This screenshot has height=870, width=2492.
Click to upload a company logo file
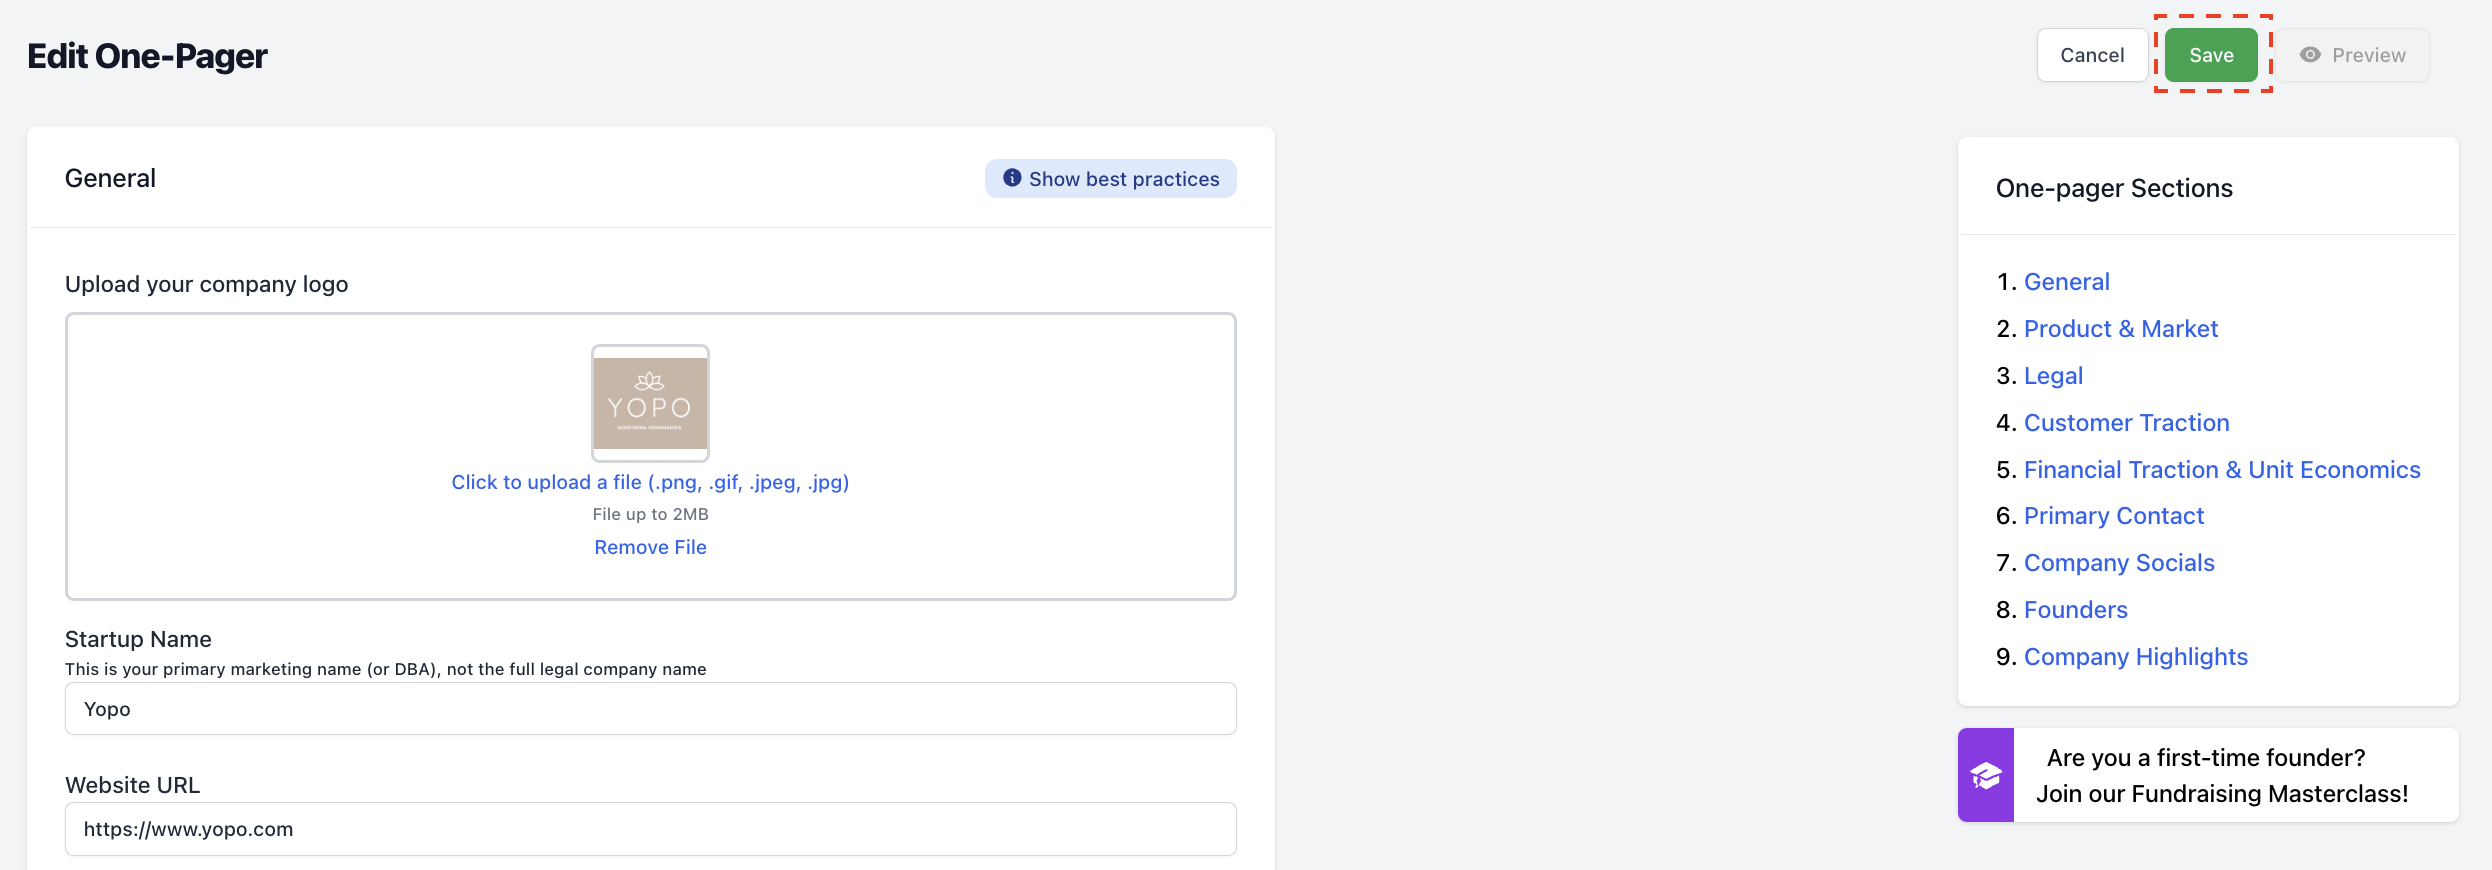[649, 481]
